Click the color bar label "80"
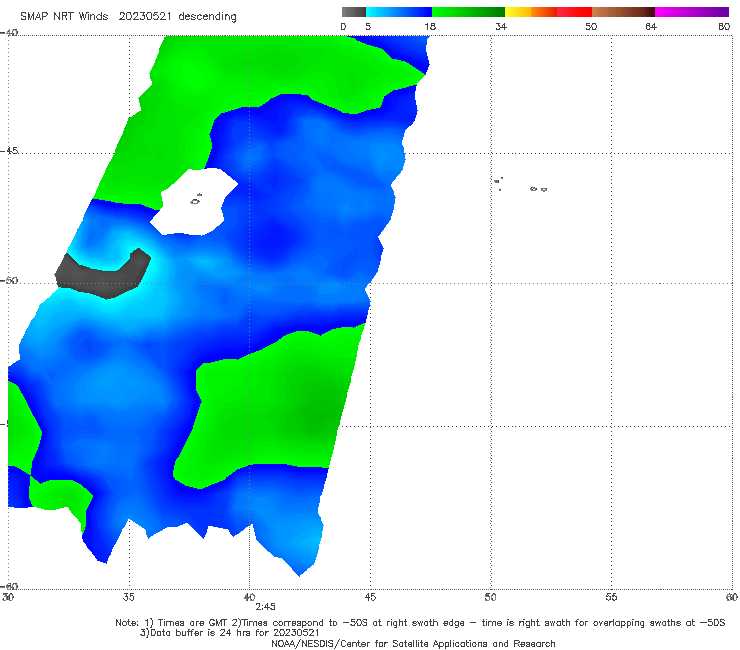This screenshot has width=740, height=650. tap(724, 27)
